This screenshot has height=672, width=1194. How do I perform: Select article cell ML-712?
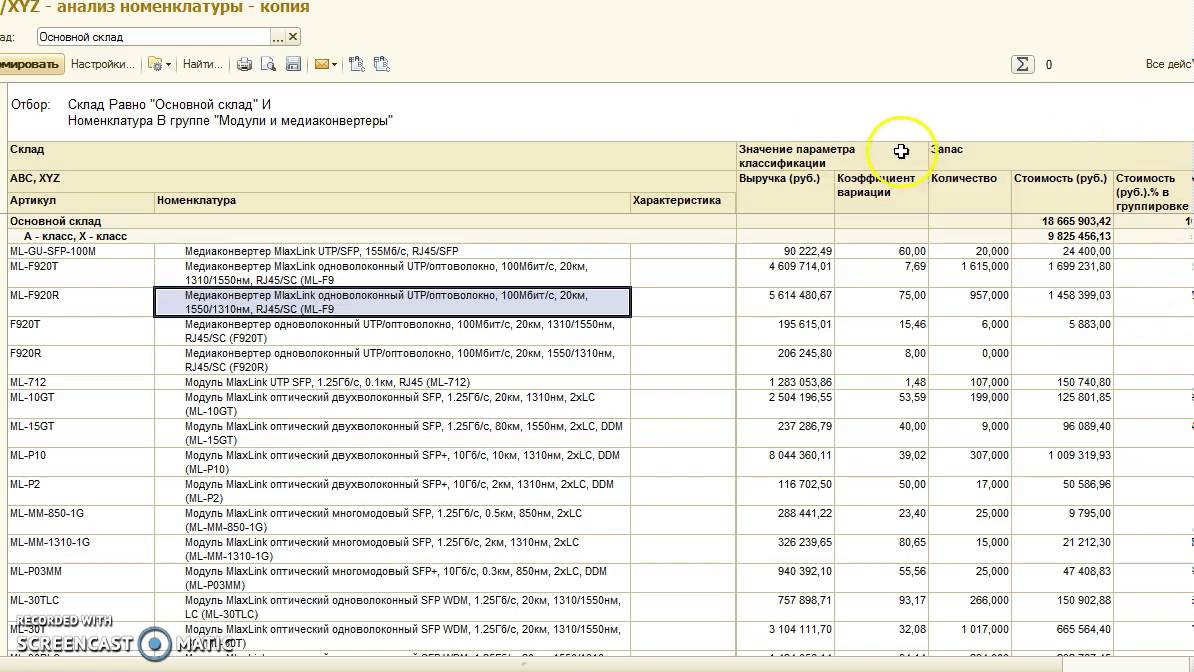pyautogui.click(x=81, y=382)
